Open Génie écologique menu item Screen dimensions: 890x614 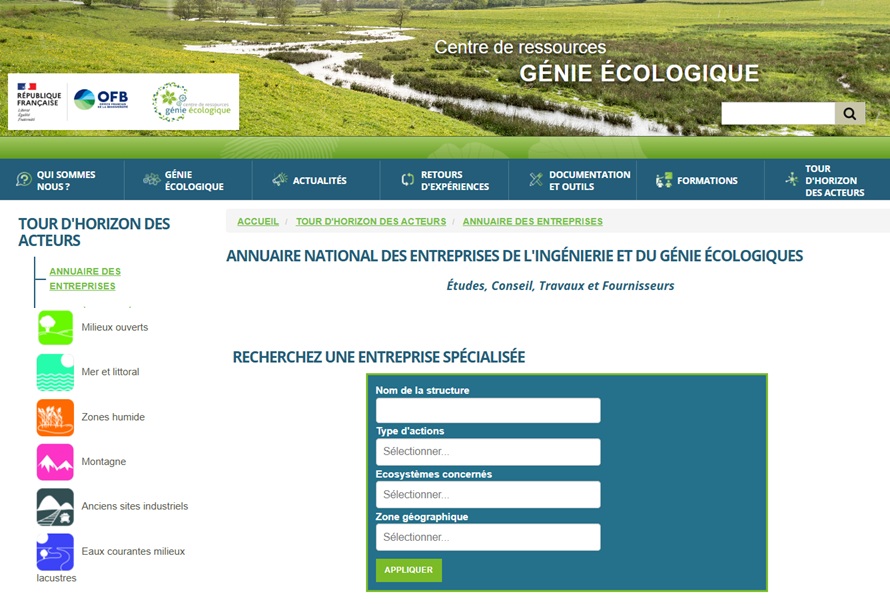188,180
